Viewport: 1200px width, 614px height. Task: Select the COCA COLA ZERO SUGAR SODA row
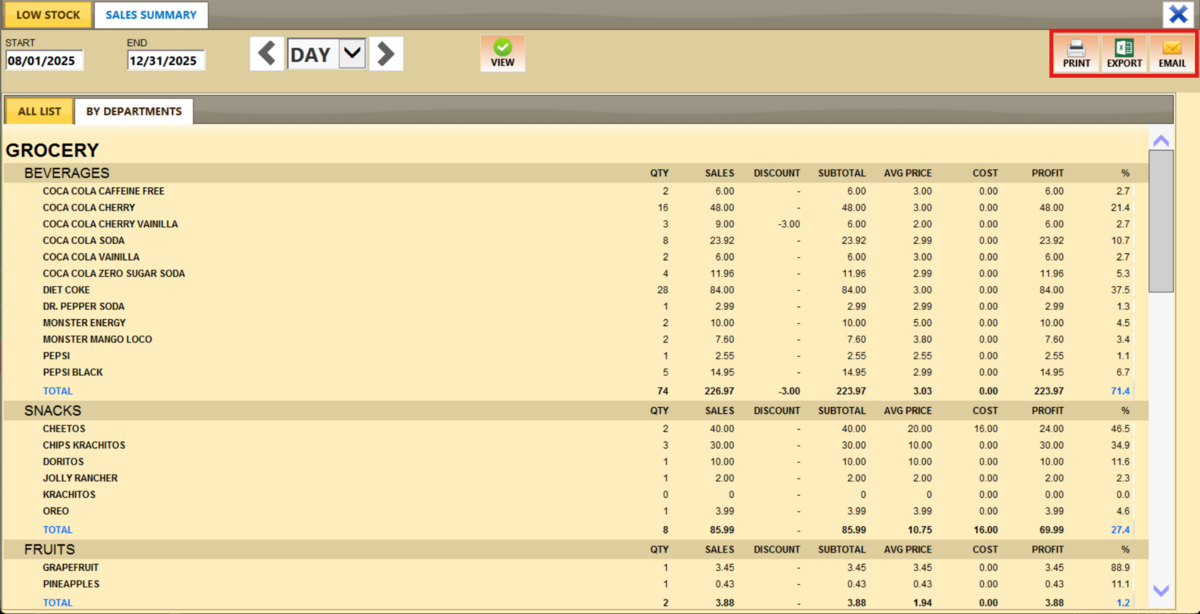575,273
